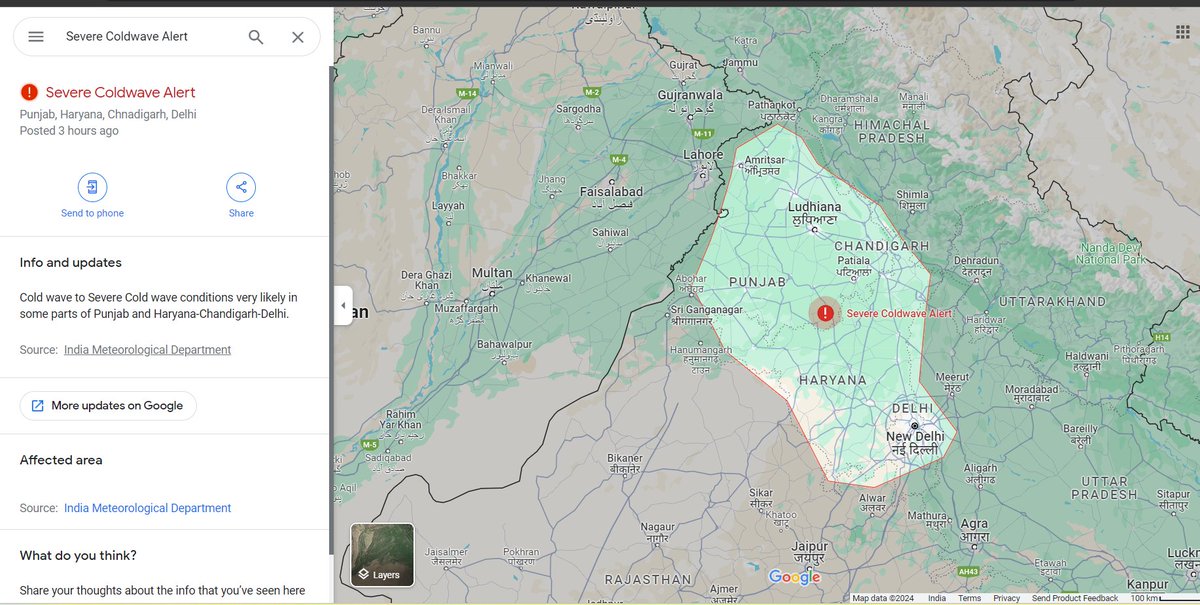Click the Agra city label
This screenshot has height=605, width=1200.
[974, 524]
